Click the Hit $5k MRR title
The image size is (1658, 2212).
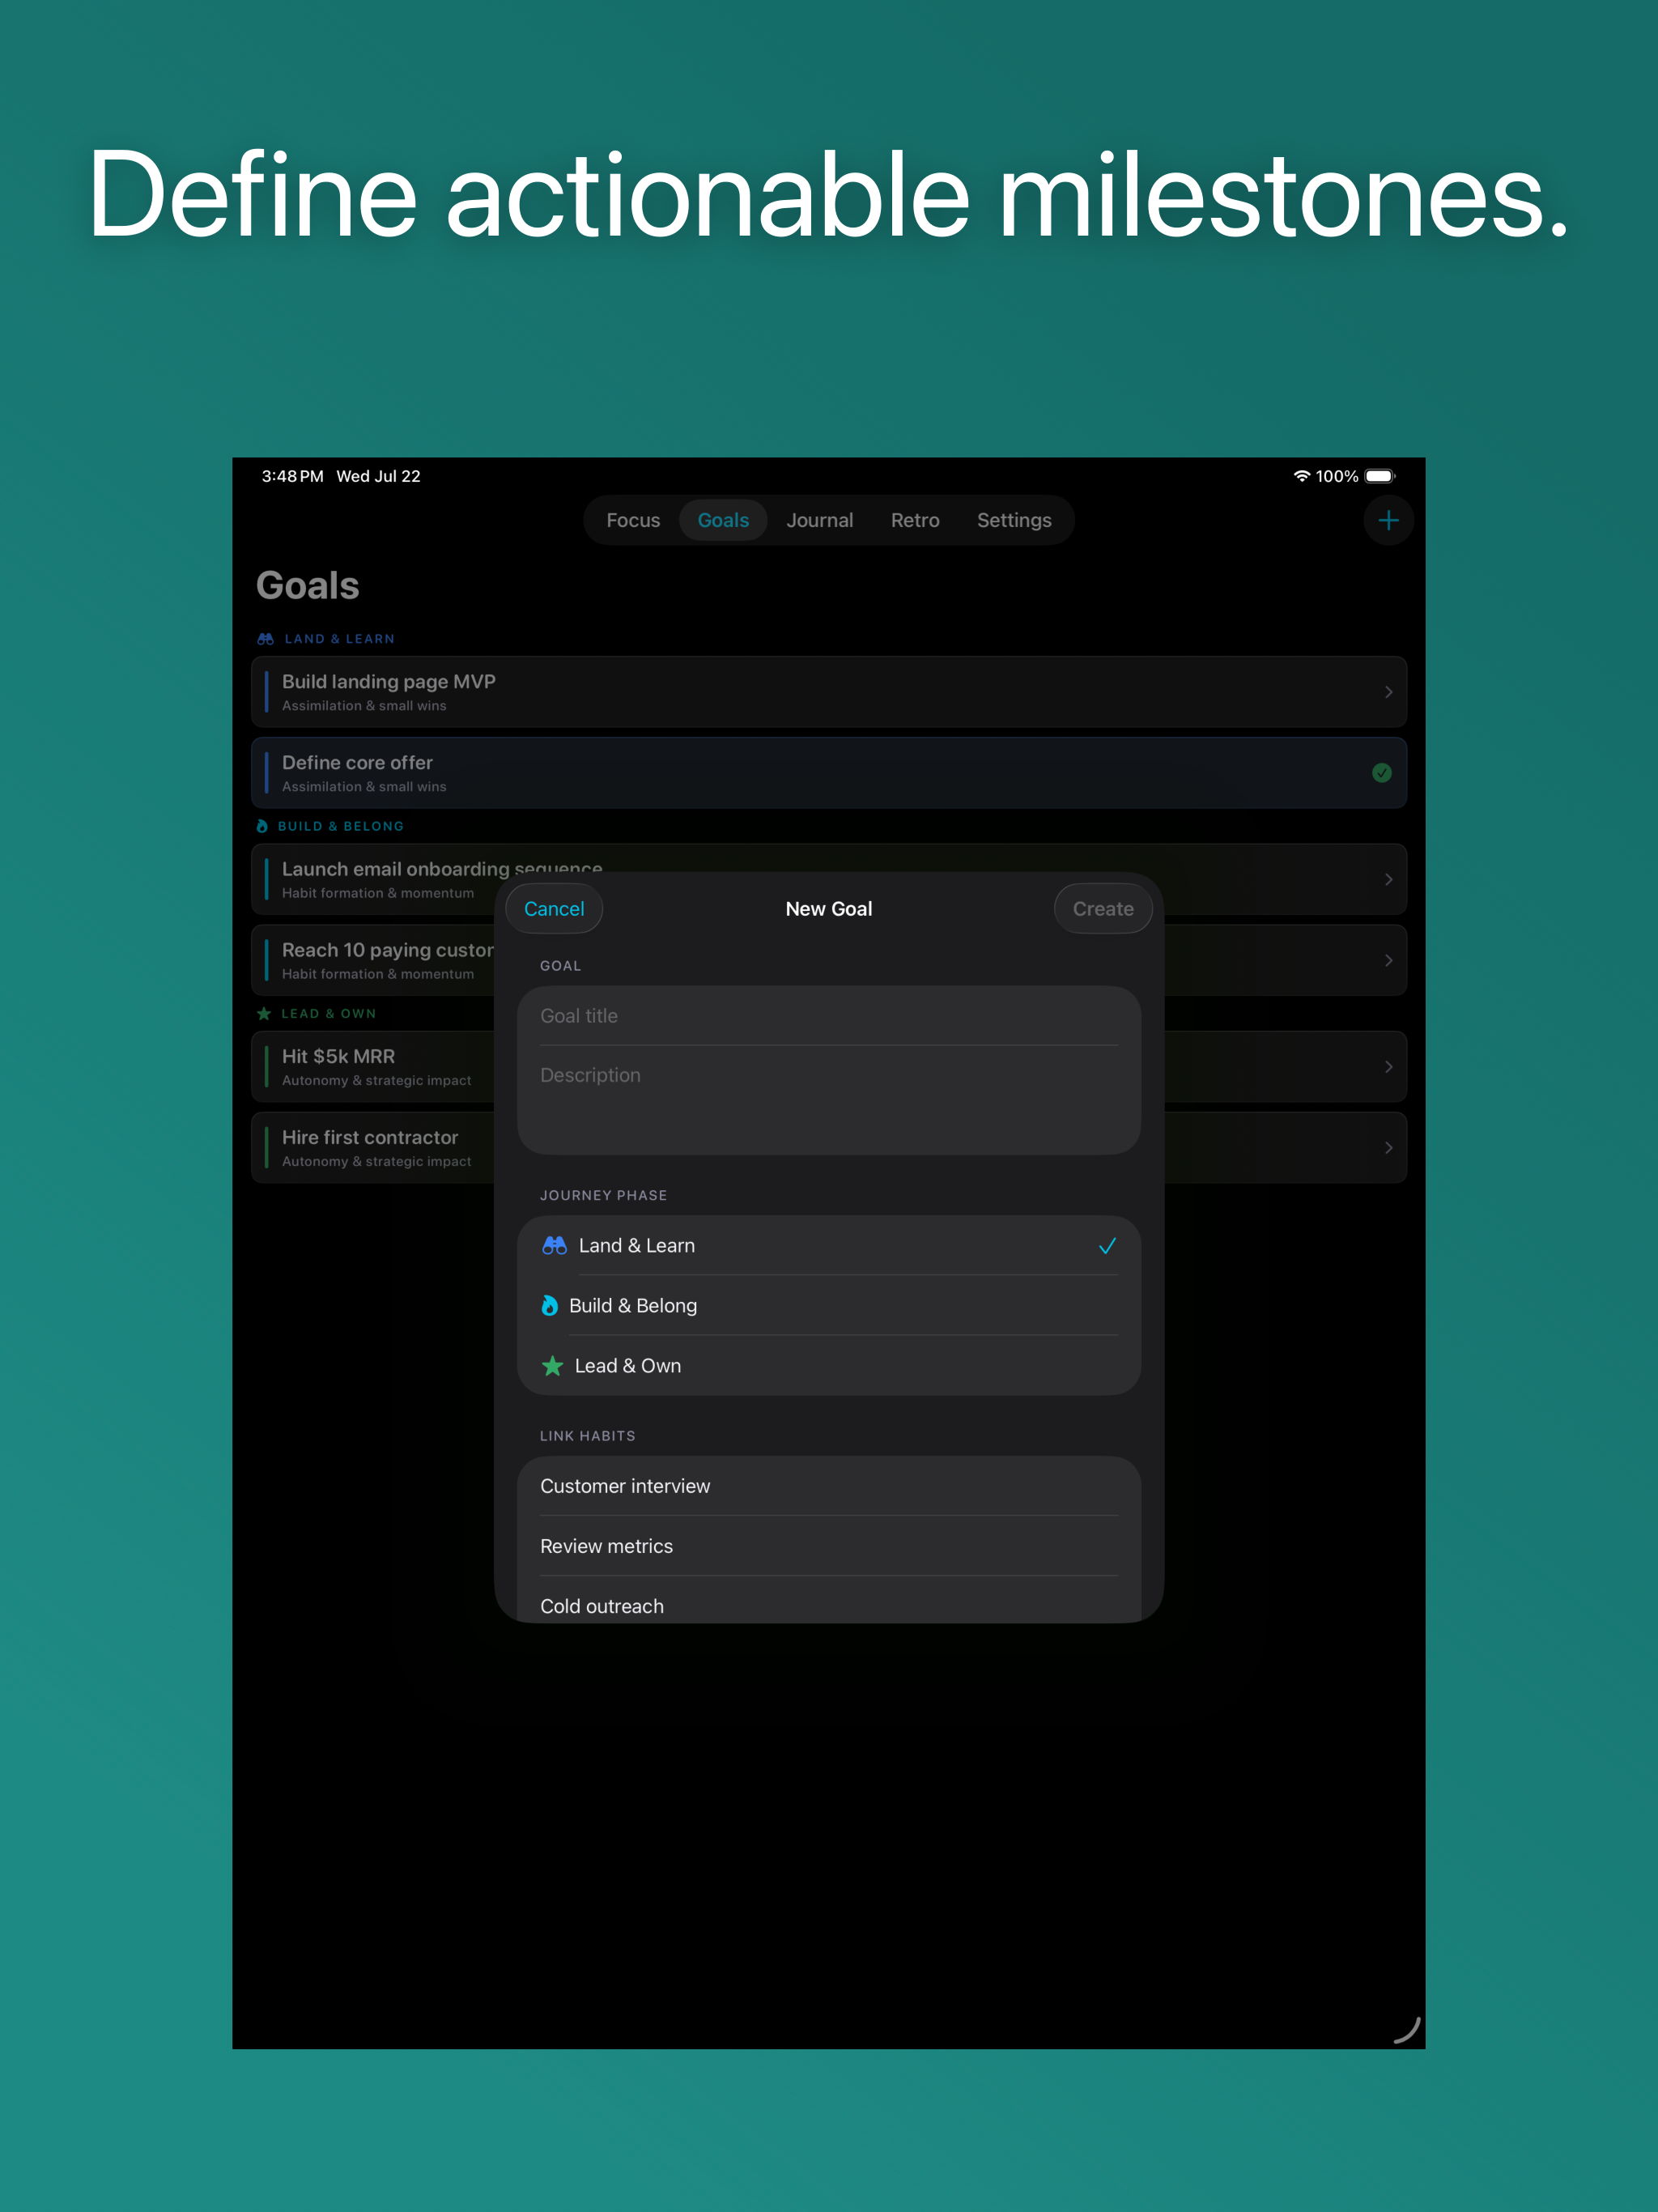338,1056
